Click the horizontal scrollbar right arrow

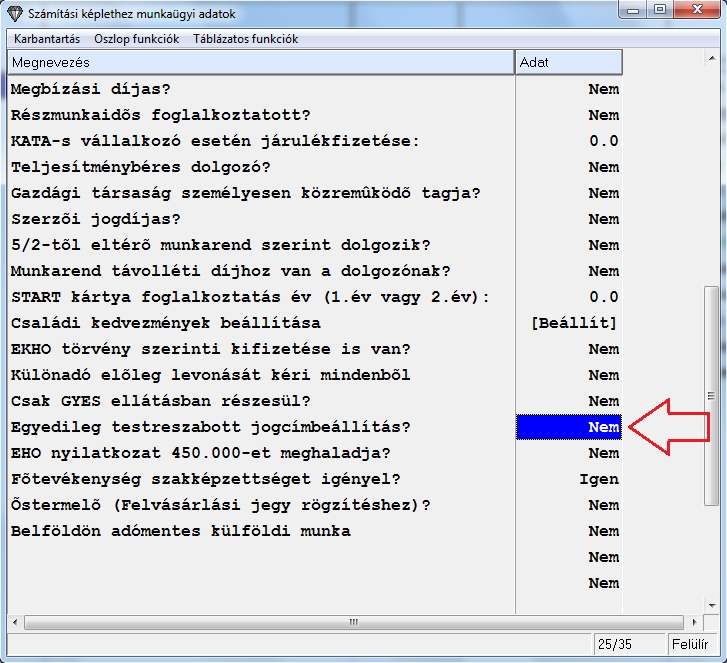tap(695, 622)
